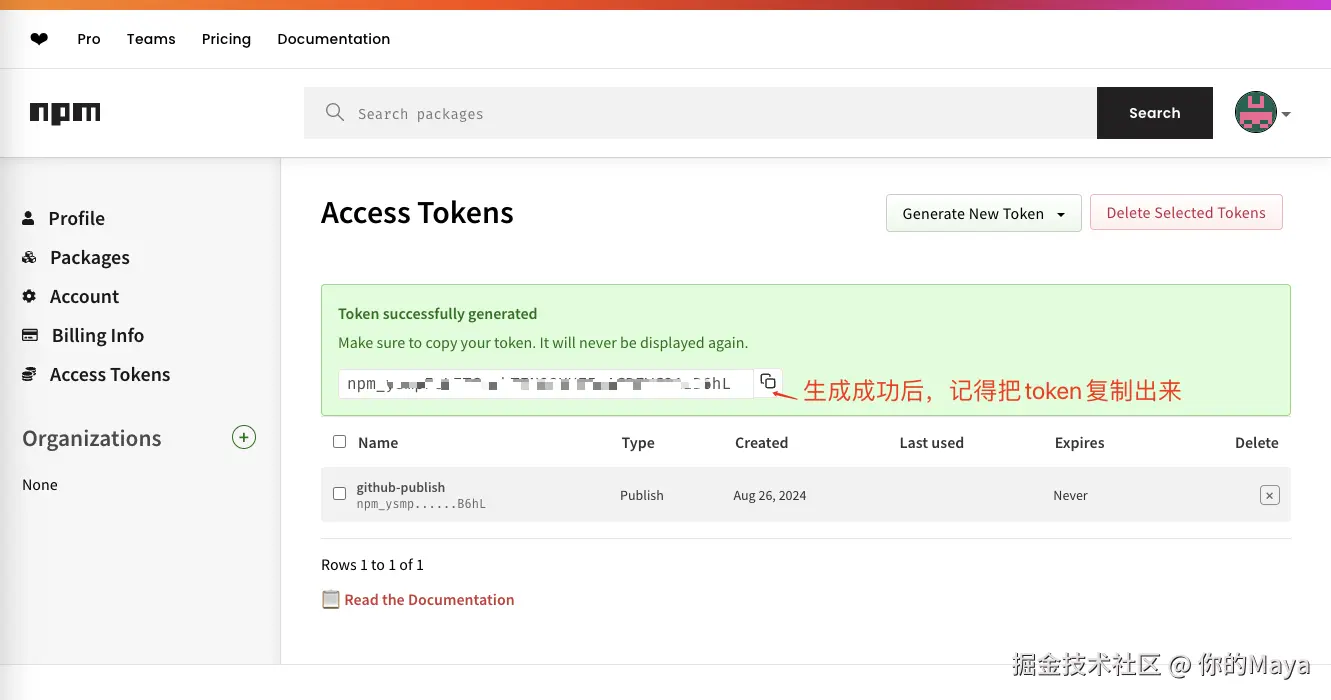The image size is (1331, 700).
Task: Click the Billing Info card icon
Action: click(28, 335)
